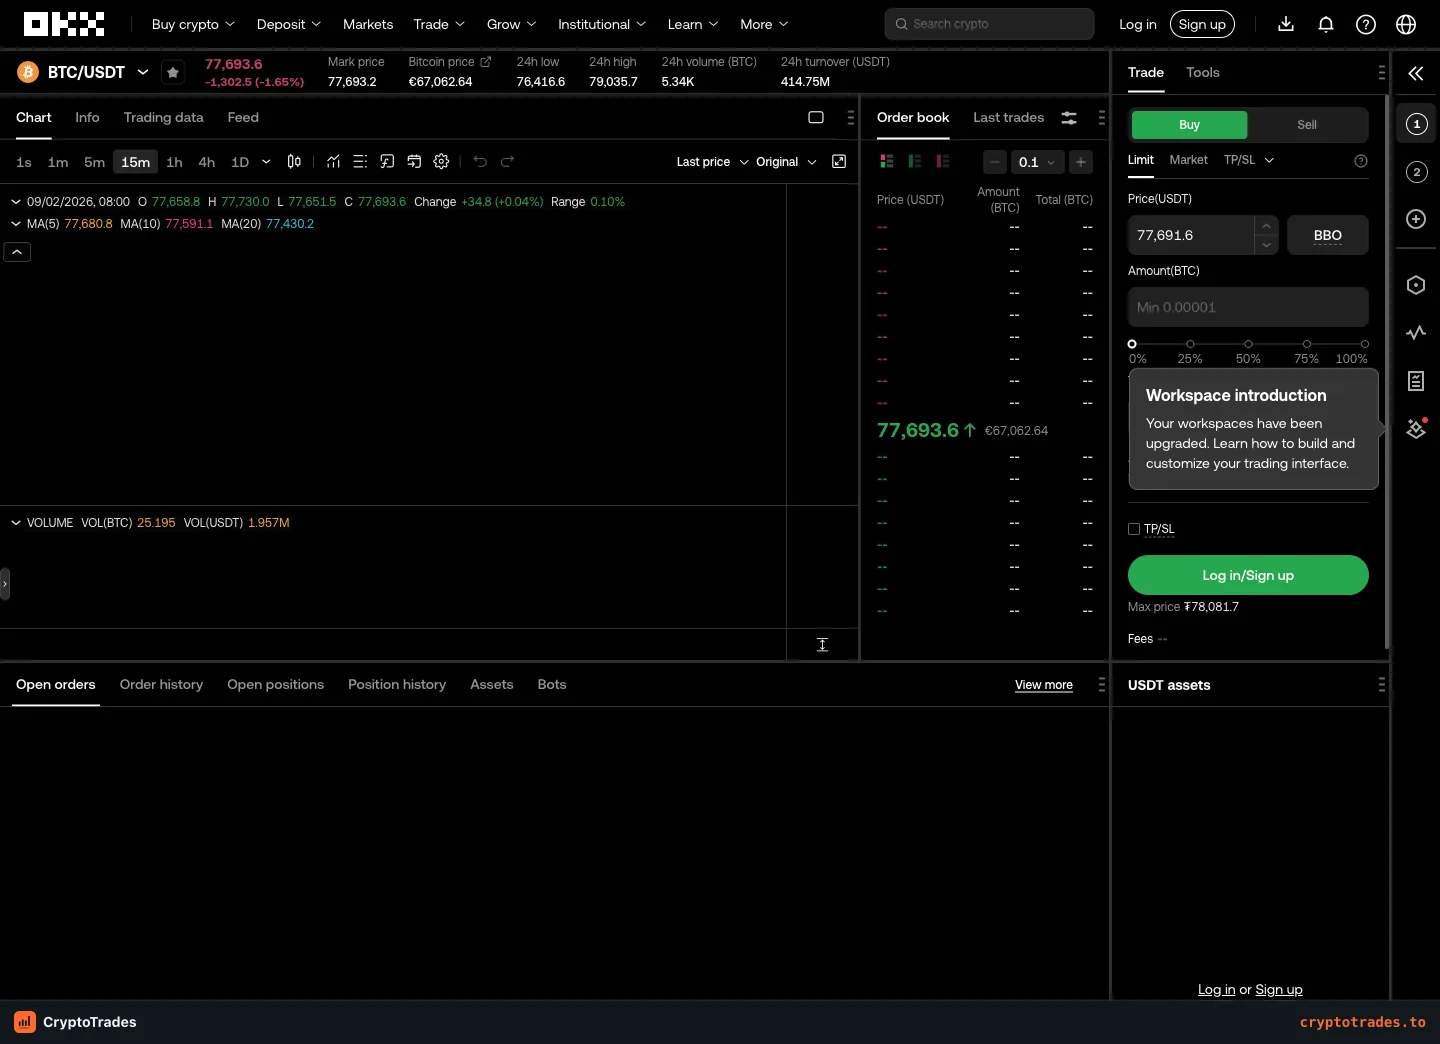Open chart settings gear
The height and width of the screenshot is (1044, 1440).
[x=441, y=161]
